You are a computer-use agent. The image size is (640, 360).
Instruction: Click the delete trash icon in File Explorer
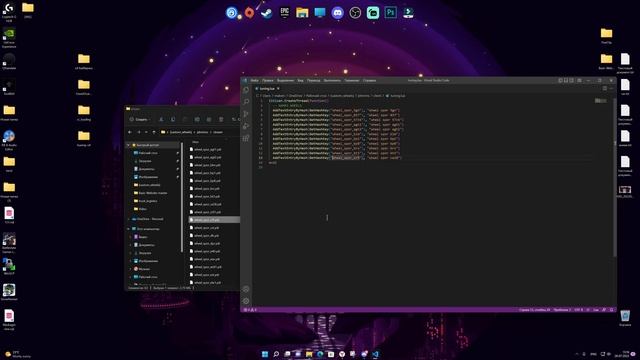coord(221,120)
